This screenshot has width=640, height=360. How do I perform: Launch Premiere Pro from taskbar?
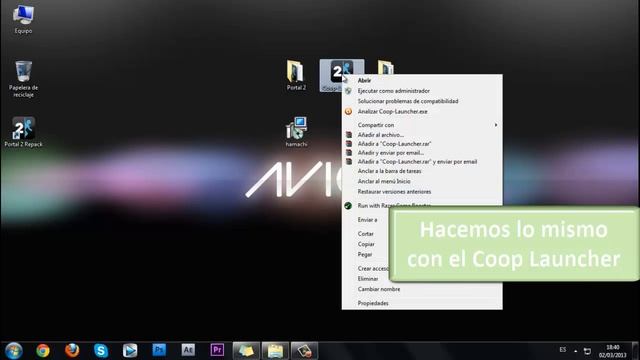(x=217, y=350)
